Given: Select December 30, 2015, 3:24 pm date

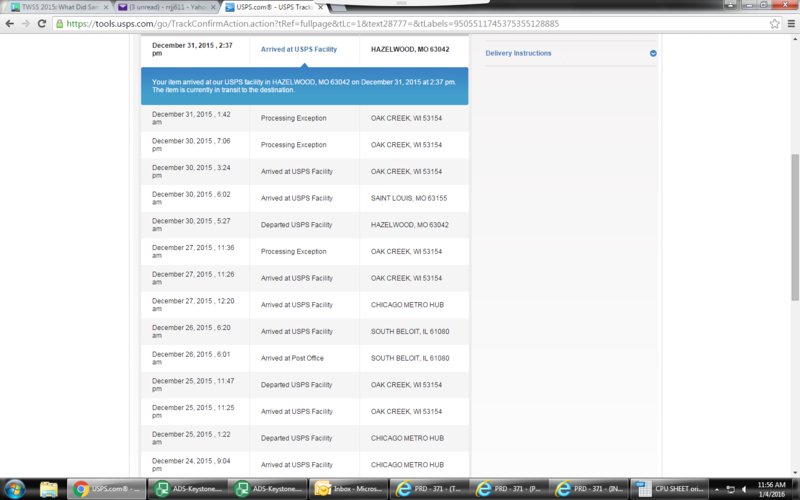Looking at the screenshot, I should (191, 171).
